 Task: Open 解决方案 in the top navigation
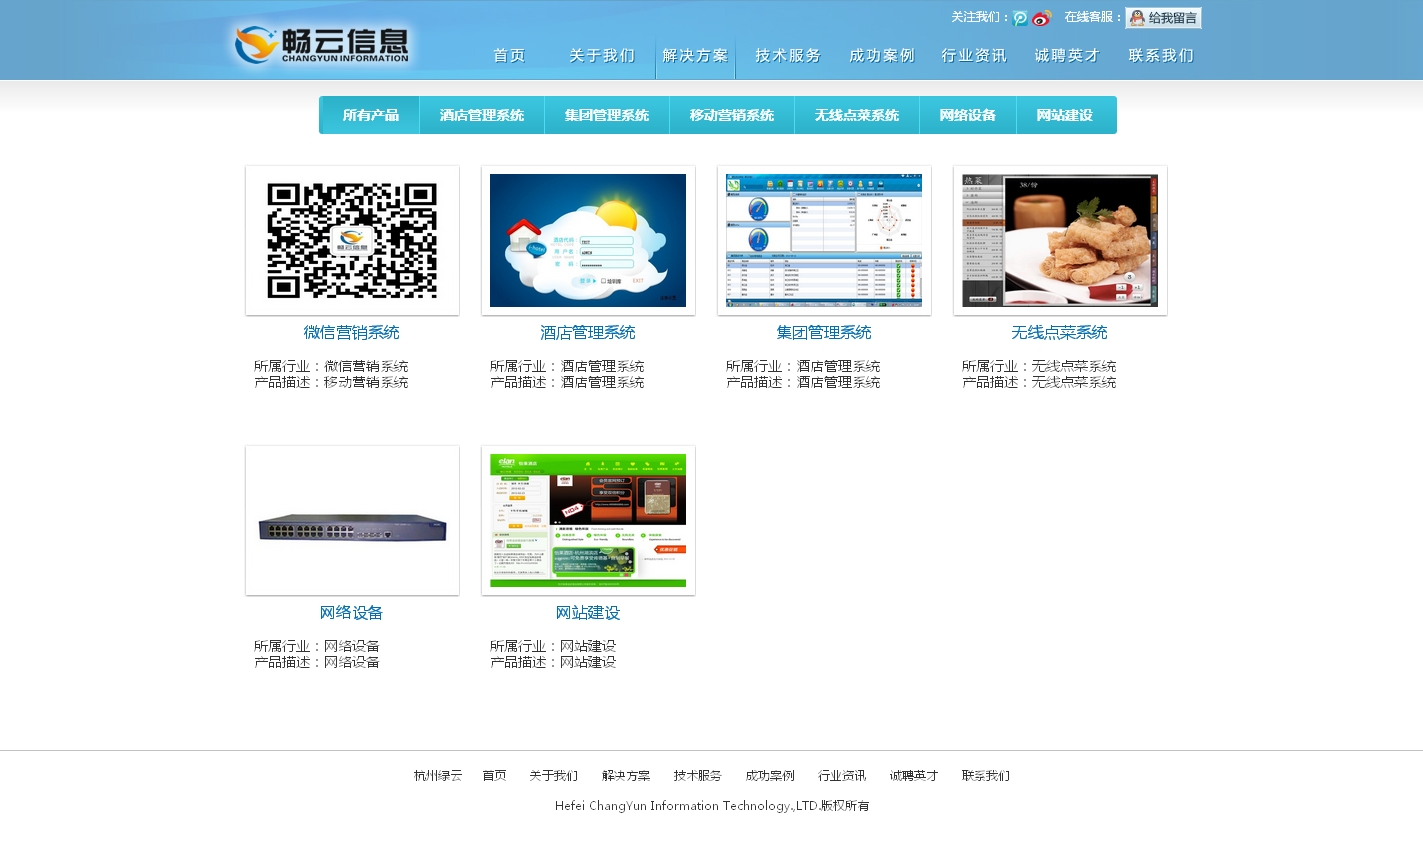(695, 56)
